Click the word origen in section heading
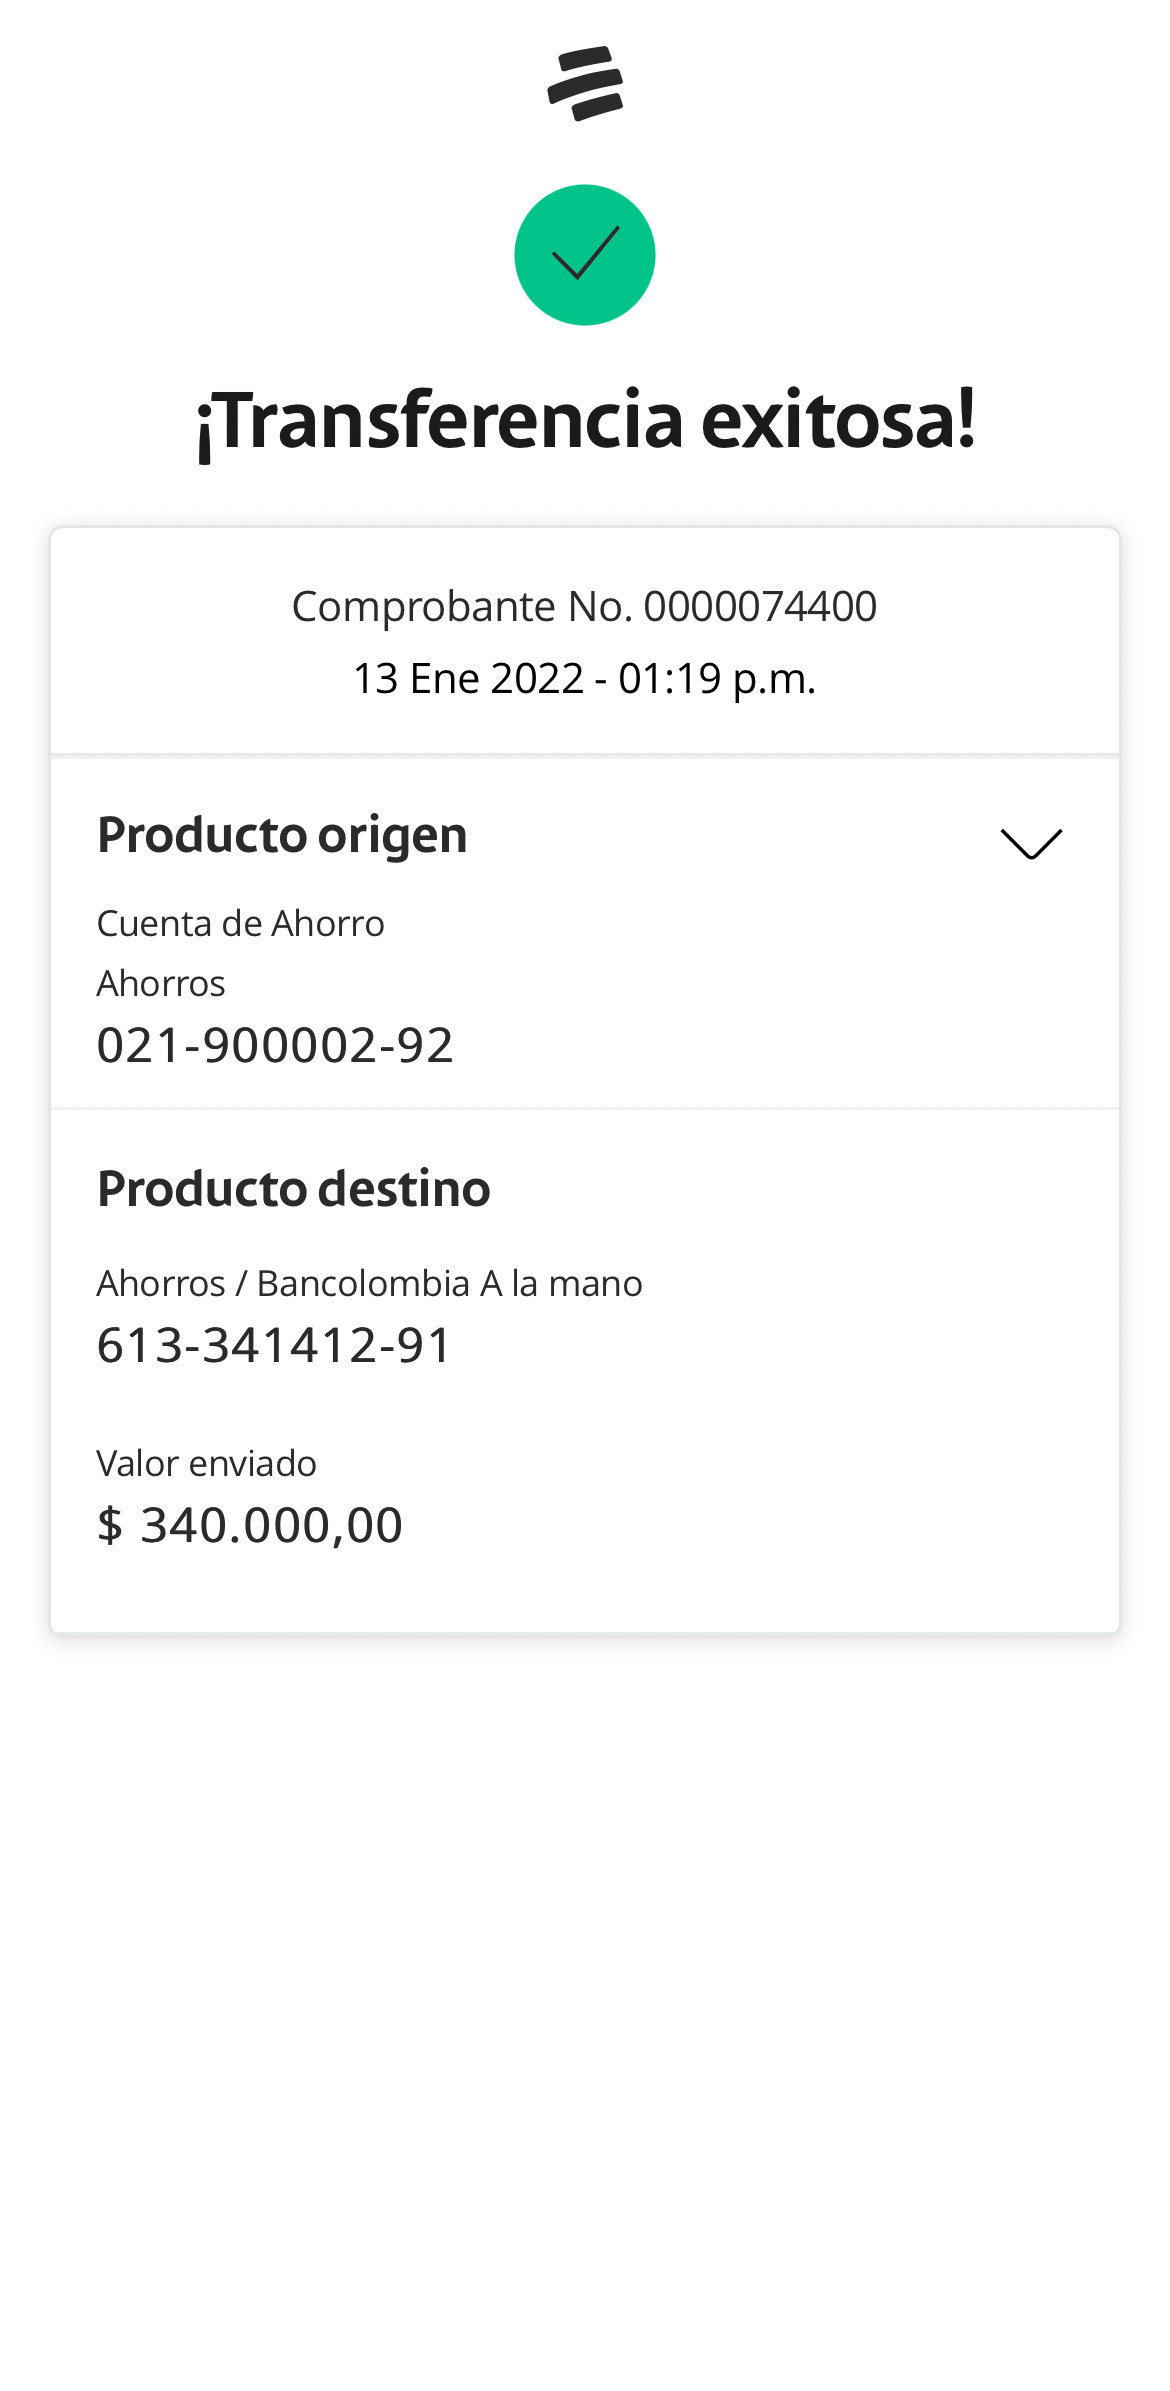The height and width of the screenshot is (2391, 1170). [x=392, y=835]
